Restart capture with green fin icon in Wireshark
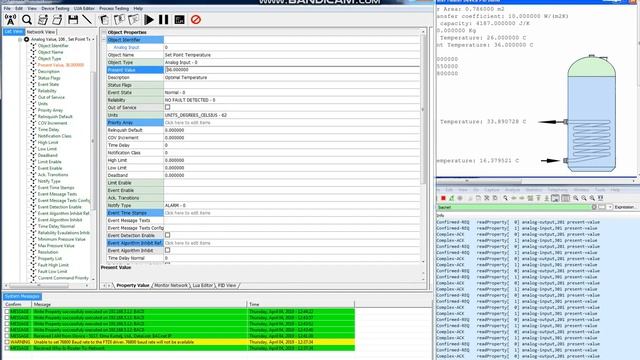The width and height of the screenshot is (640, 360). point(451,198)
